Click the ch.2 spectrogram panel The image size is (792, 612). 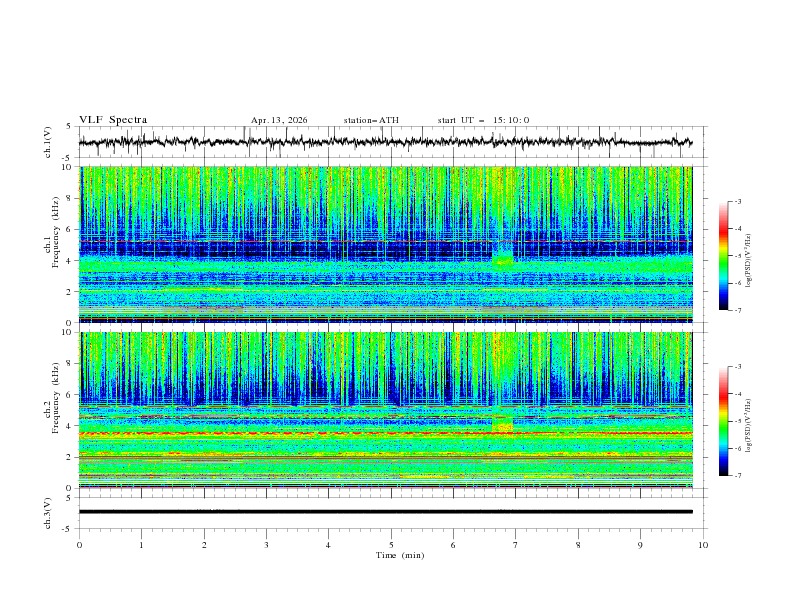pos(386,410)
